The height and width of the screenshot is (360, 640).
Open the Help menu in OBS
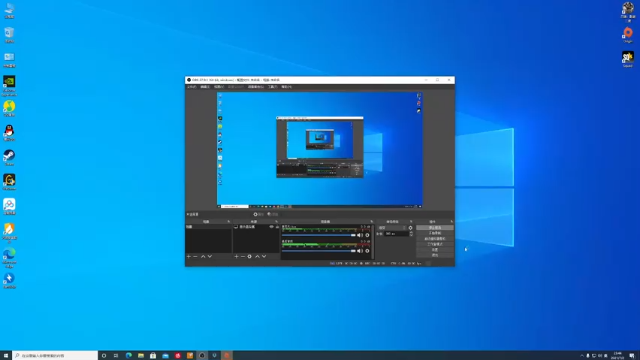coord(287,87)
